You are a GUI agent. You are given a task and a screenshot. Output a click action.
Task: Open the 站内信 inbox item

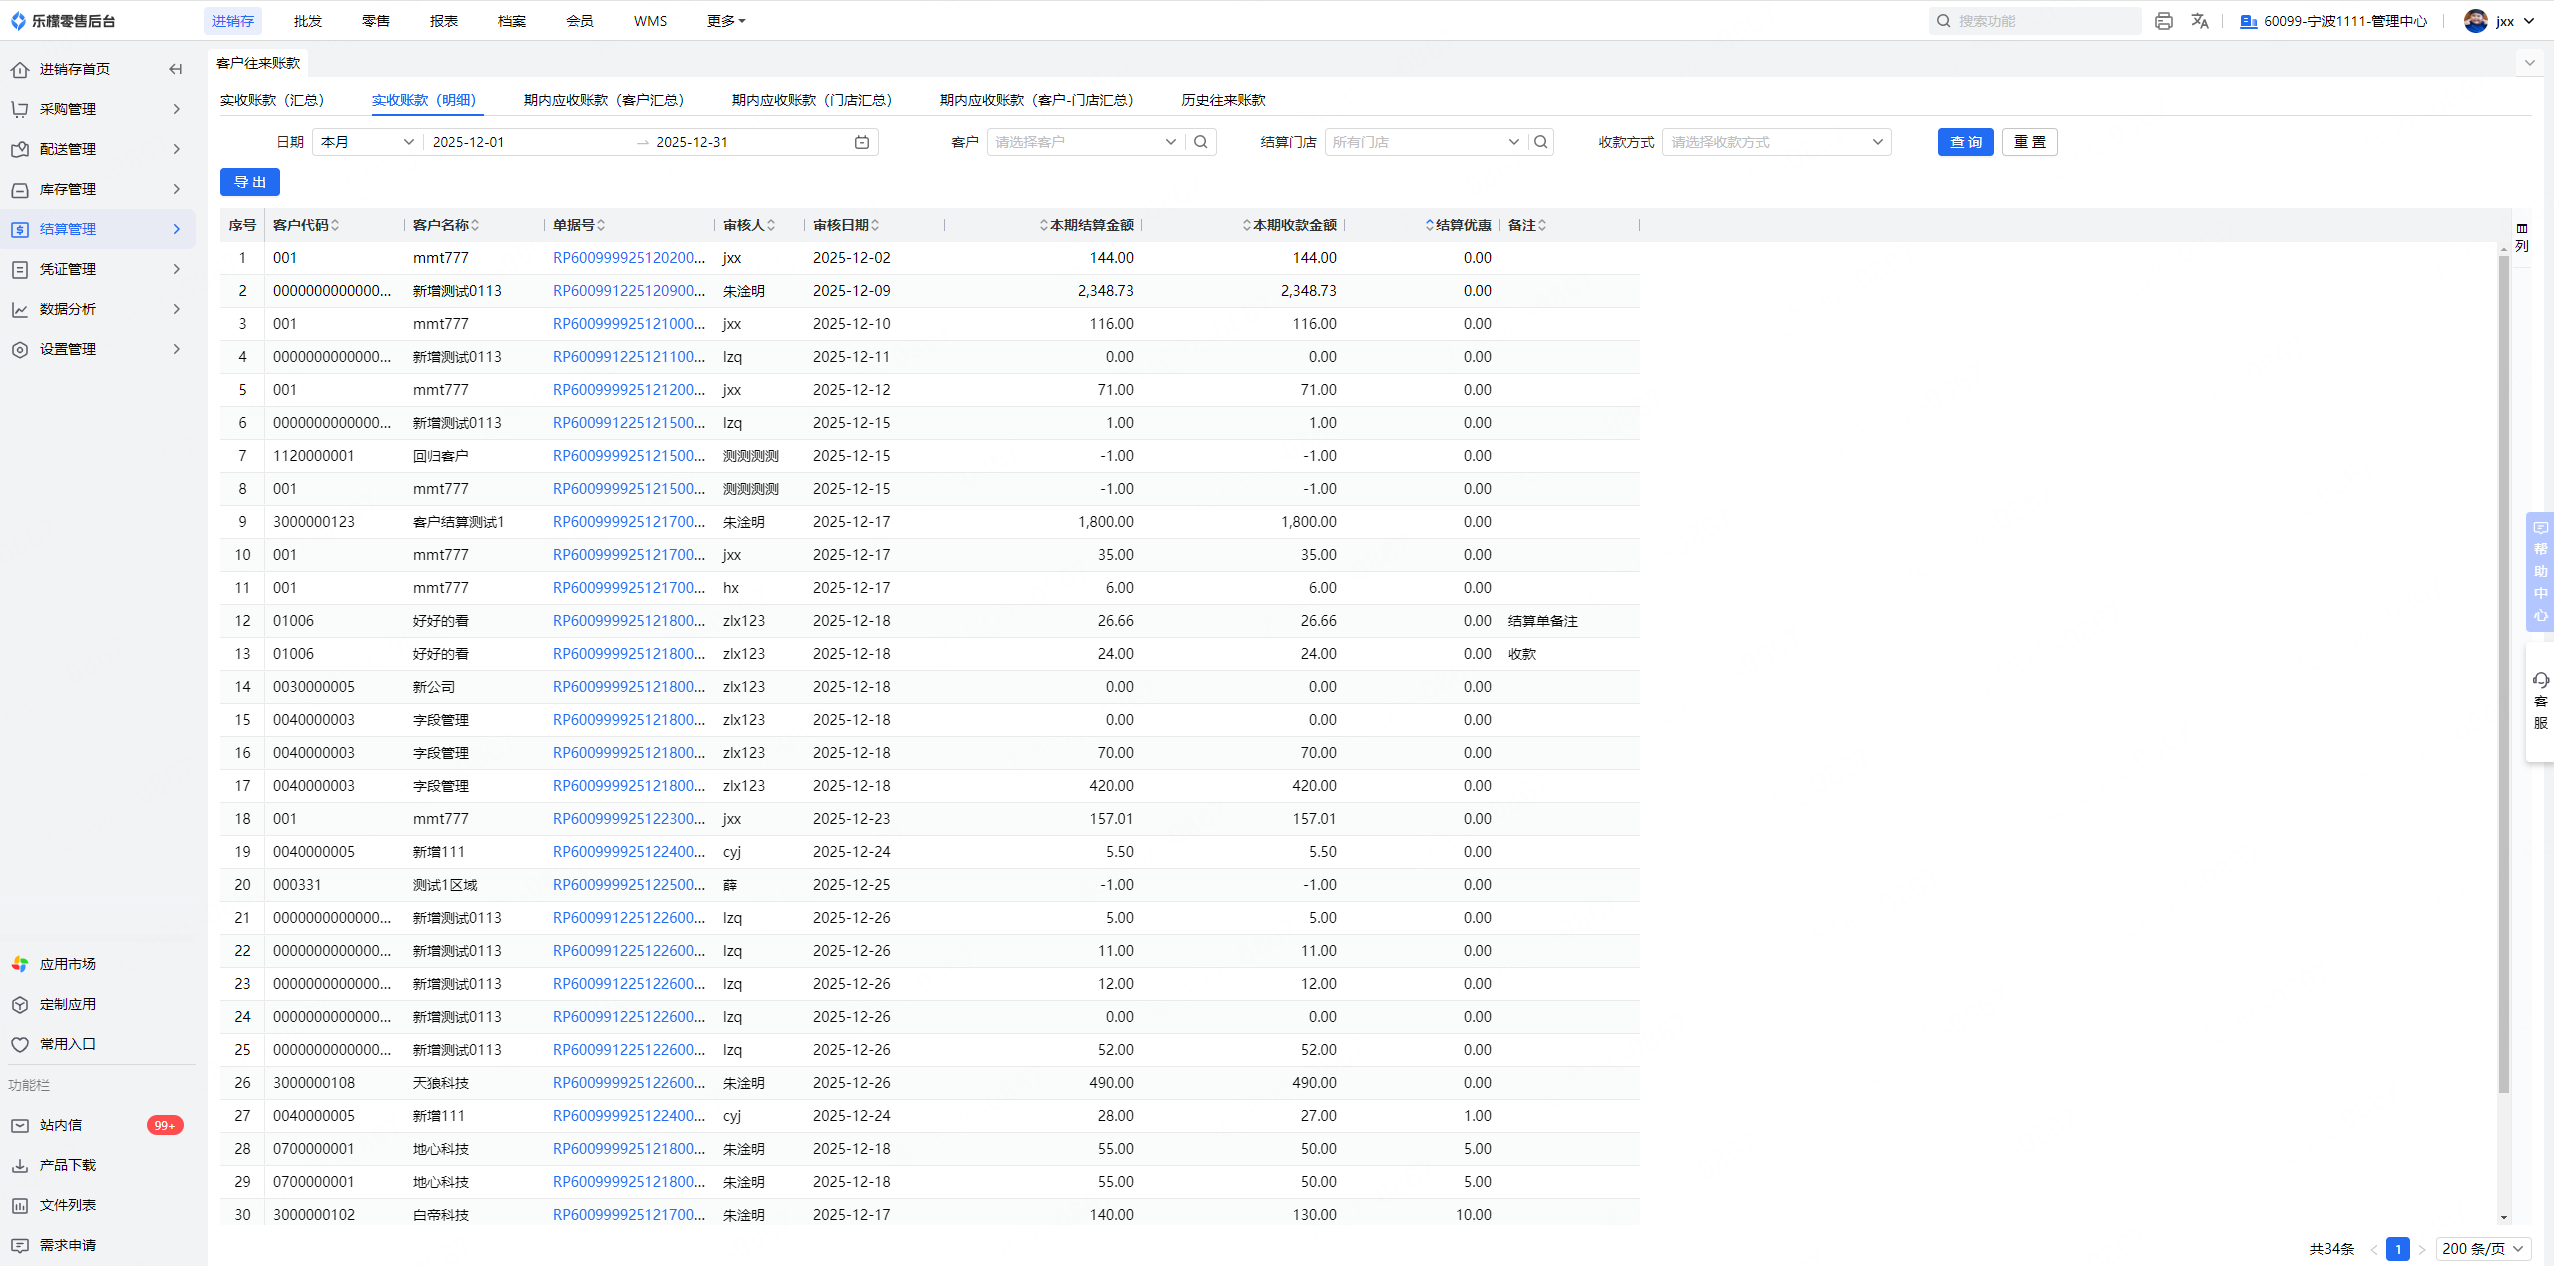click(x=61, y=1125)
